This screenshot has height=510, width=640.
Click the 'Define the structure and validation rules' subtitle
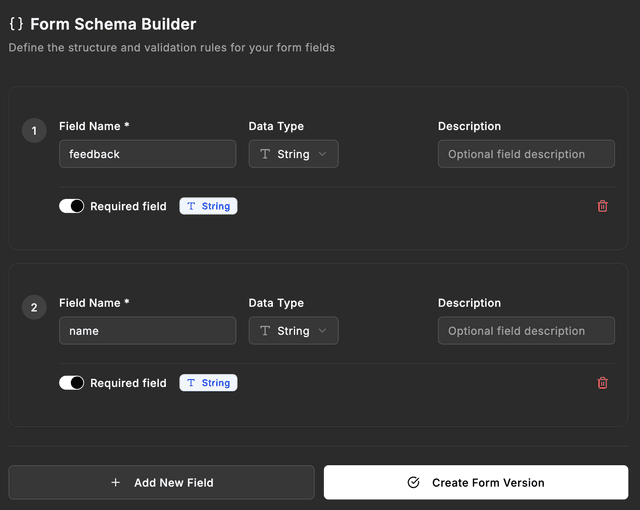(171, 48)
